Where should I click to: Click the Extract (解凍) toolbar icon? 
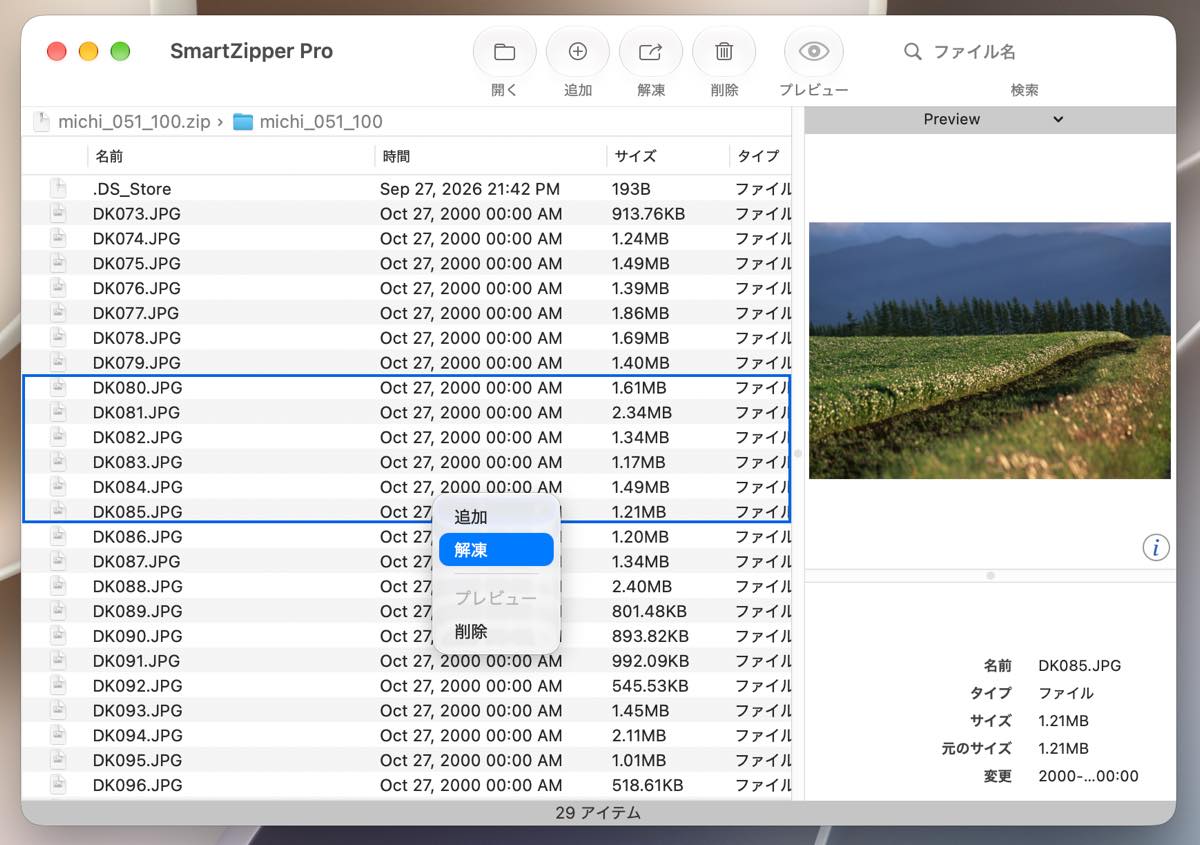click(x=650, y=52)
